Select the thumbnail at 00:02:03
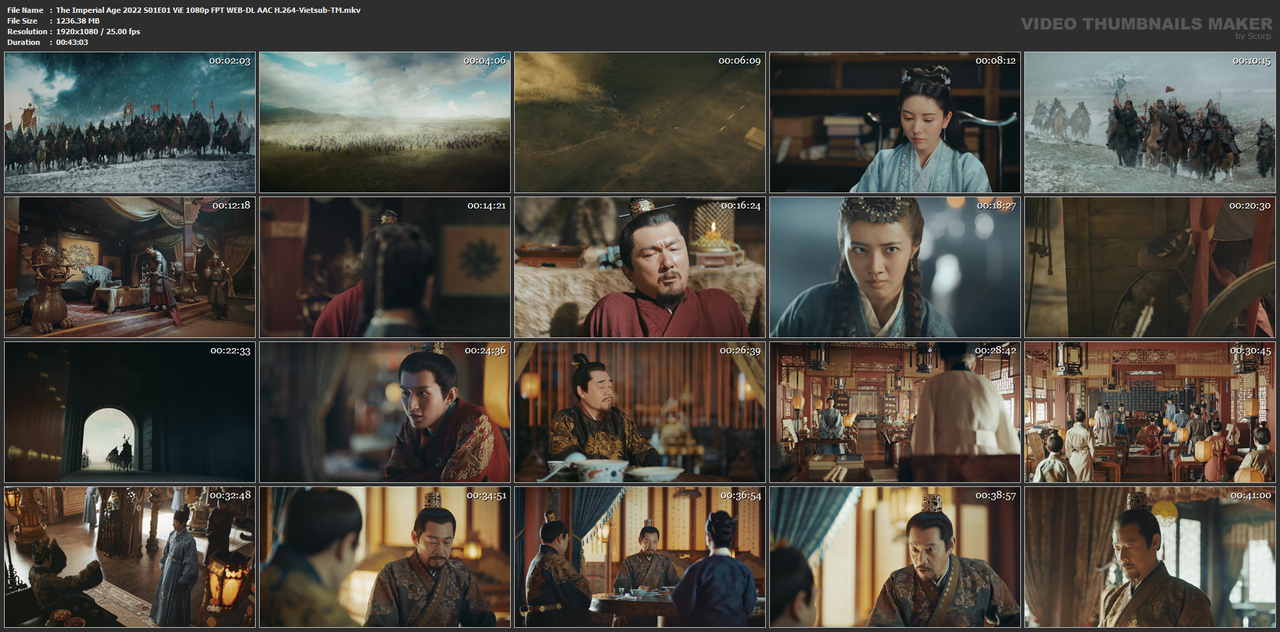Viewport: 1280px width, 632px height. click(x=130, y=122)
